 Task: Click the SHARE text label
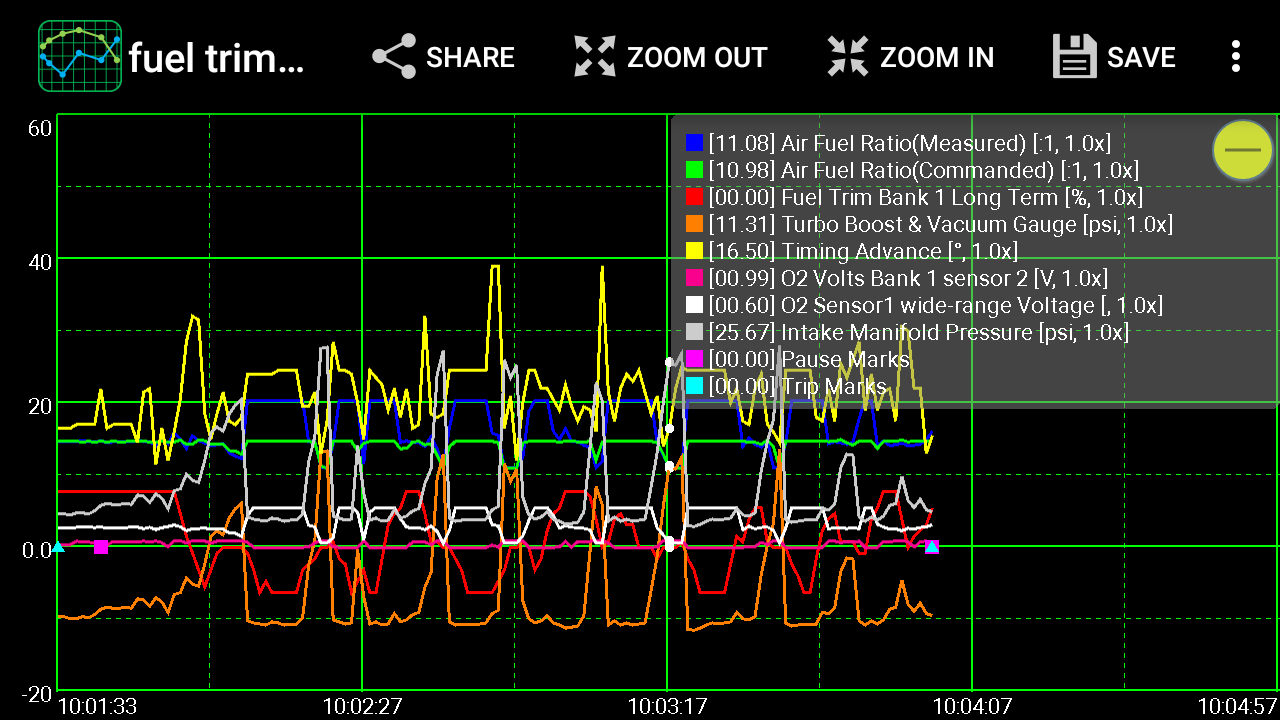470,58
